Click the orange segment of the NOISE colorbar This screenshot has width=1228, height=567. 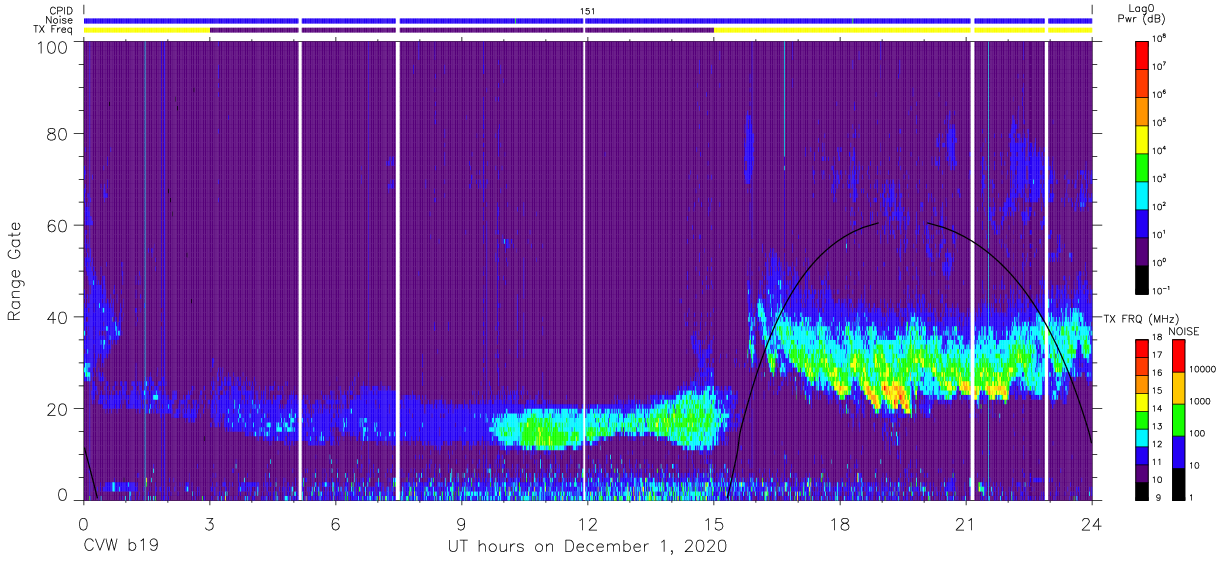click(1181, 387)
